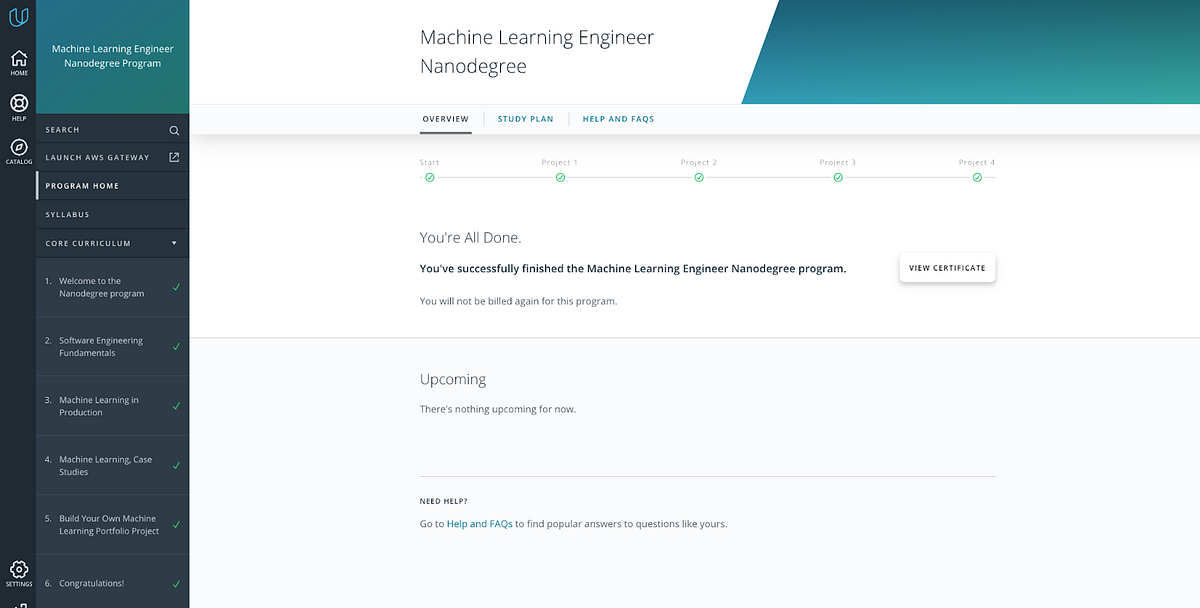This screenshot has height=608, width=1200.
Task: Click Machine Learning Engineer Nanodegree Program sidebar header
Action: coord(112,56)
